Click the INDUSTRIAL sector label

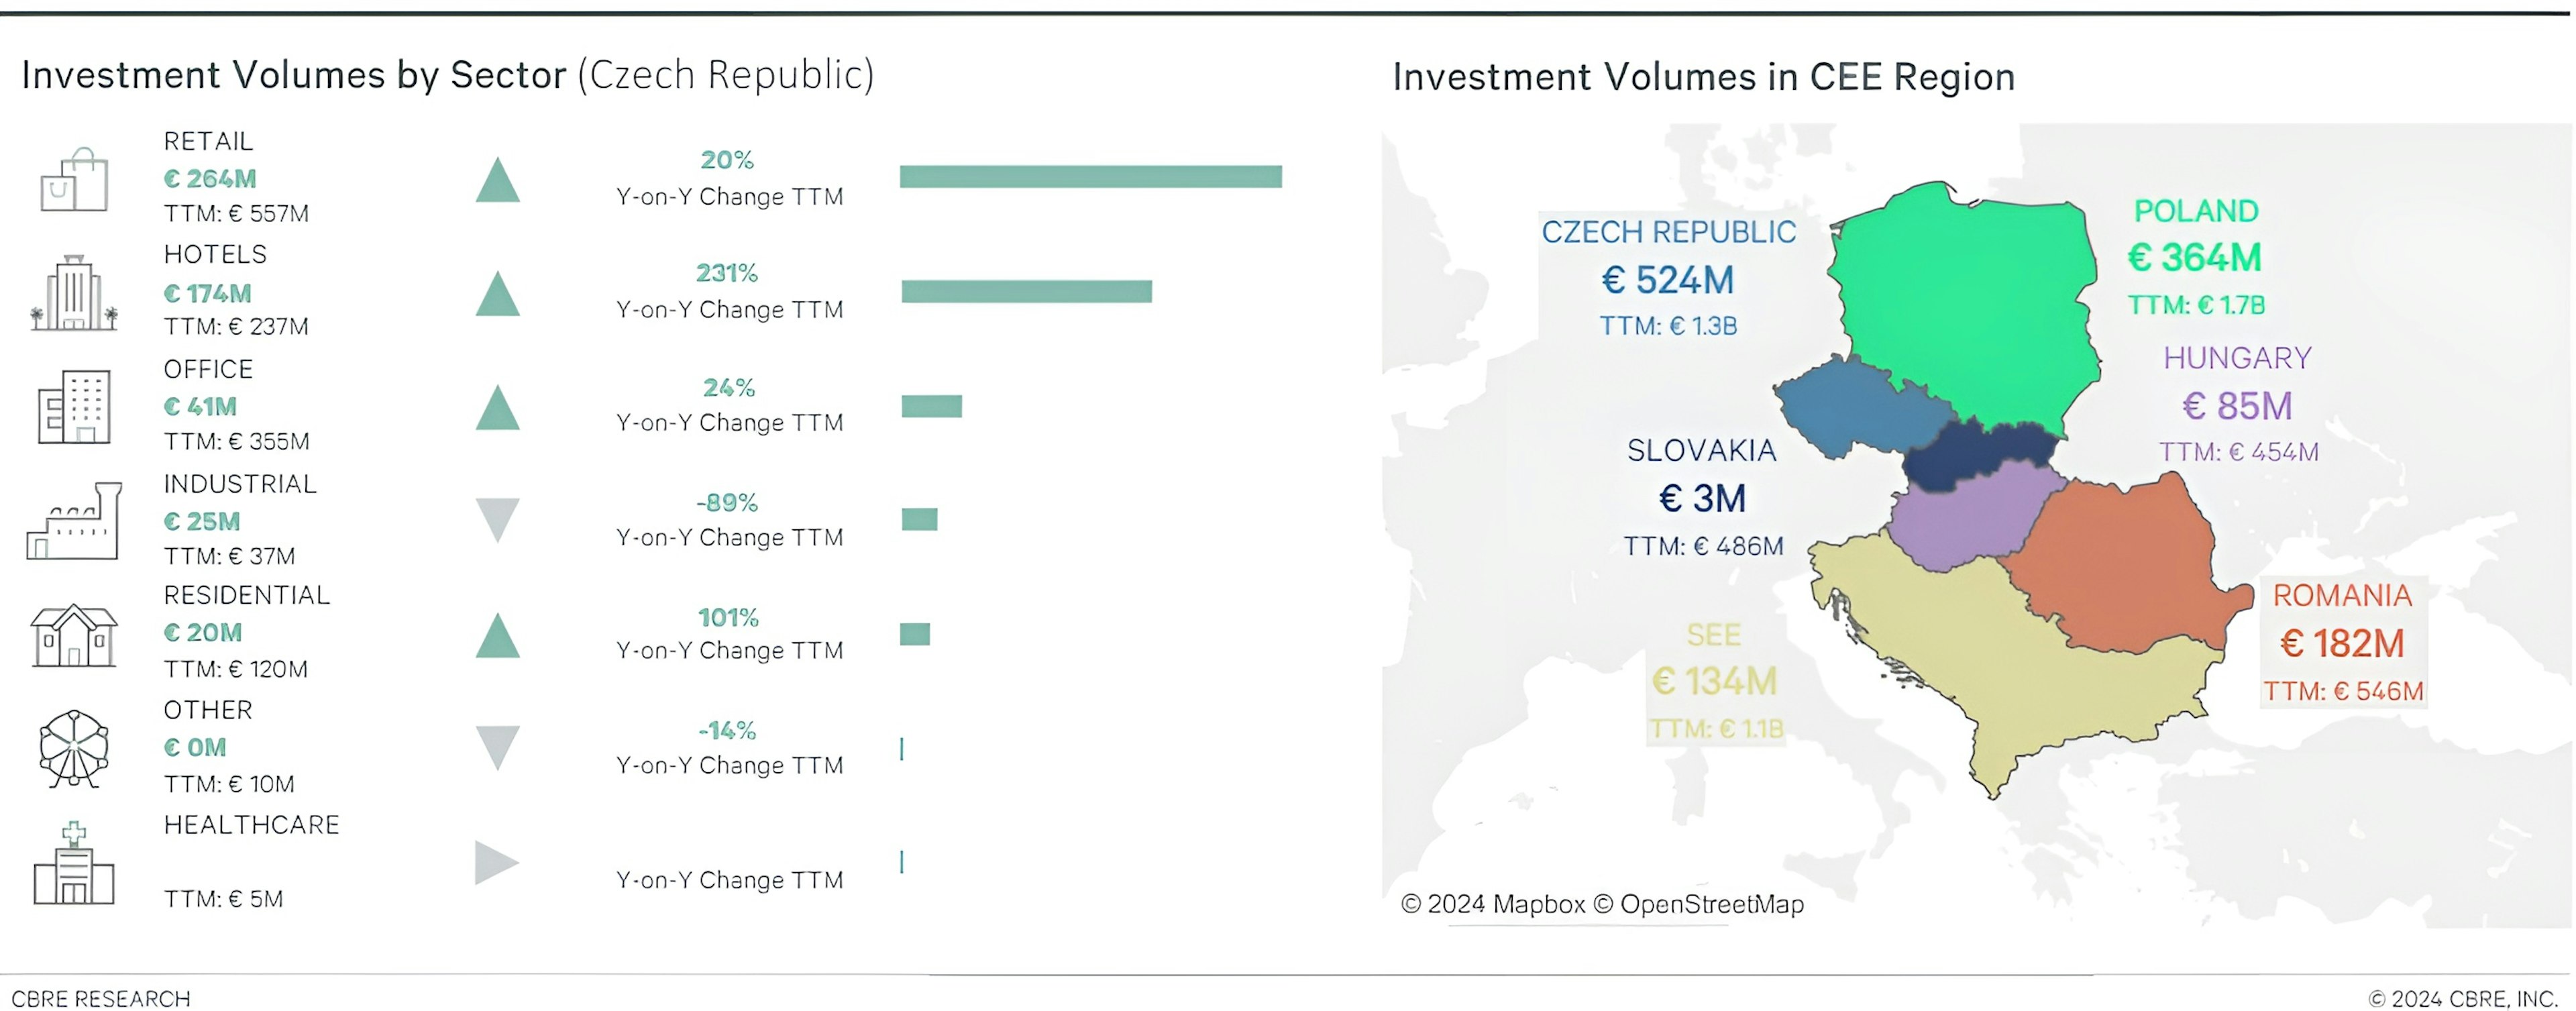[240, 484]
